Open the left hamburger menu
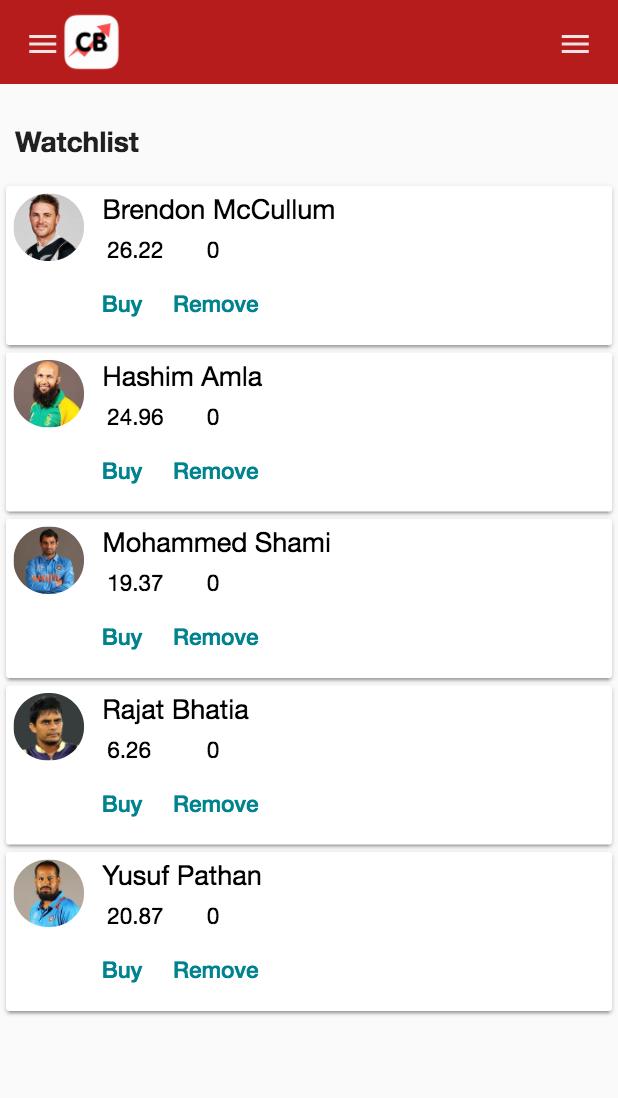Image resolution: width=618 pixels, height=1098 pixels. pos(42,44)
